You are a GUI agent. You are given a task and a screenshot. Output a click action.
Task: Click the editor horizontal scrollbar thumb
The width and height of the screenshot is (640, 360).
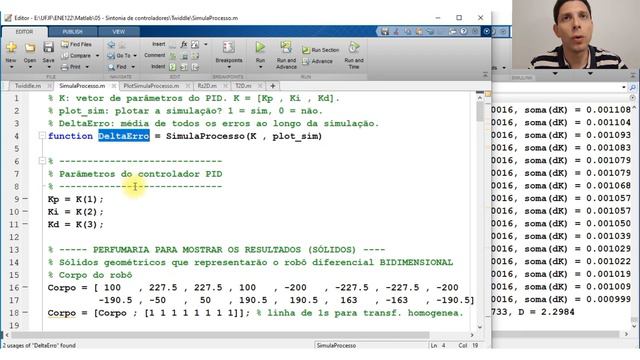(x=220, y=335)
